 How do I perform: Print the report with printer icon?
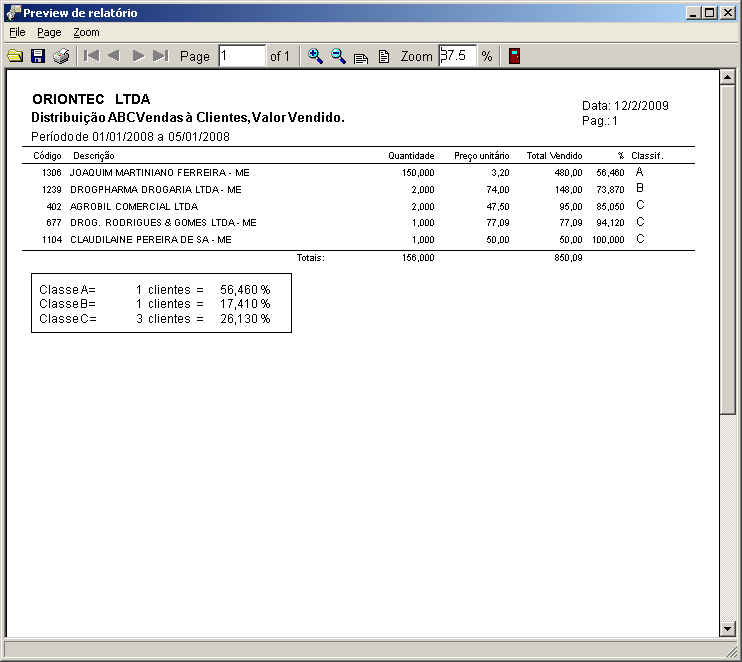(x=61, y=56)
